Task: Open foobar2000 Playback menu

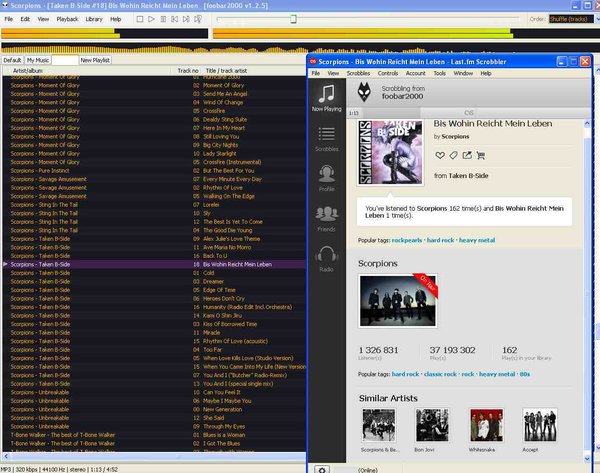Action: (x=67, y=19)
